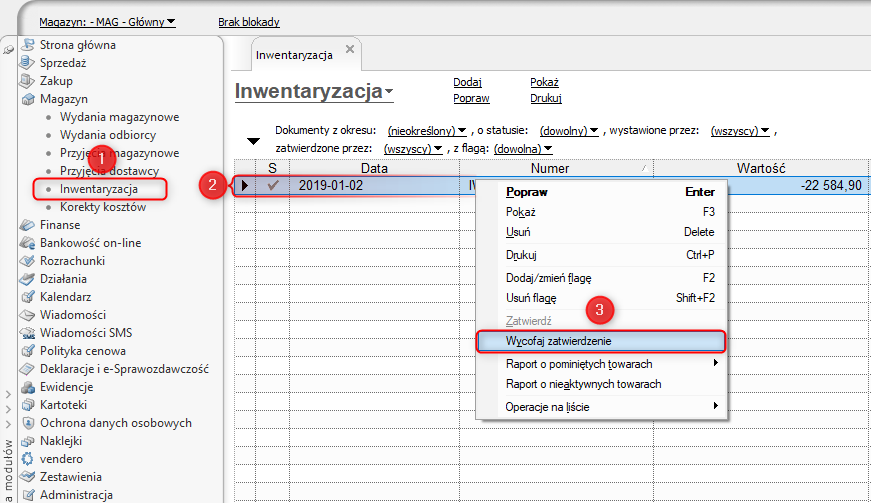Click the Wiadomości SMS icon
The image size is (871, 503).
coord(27,333)
